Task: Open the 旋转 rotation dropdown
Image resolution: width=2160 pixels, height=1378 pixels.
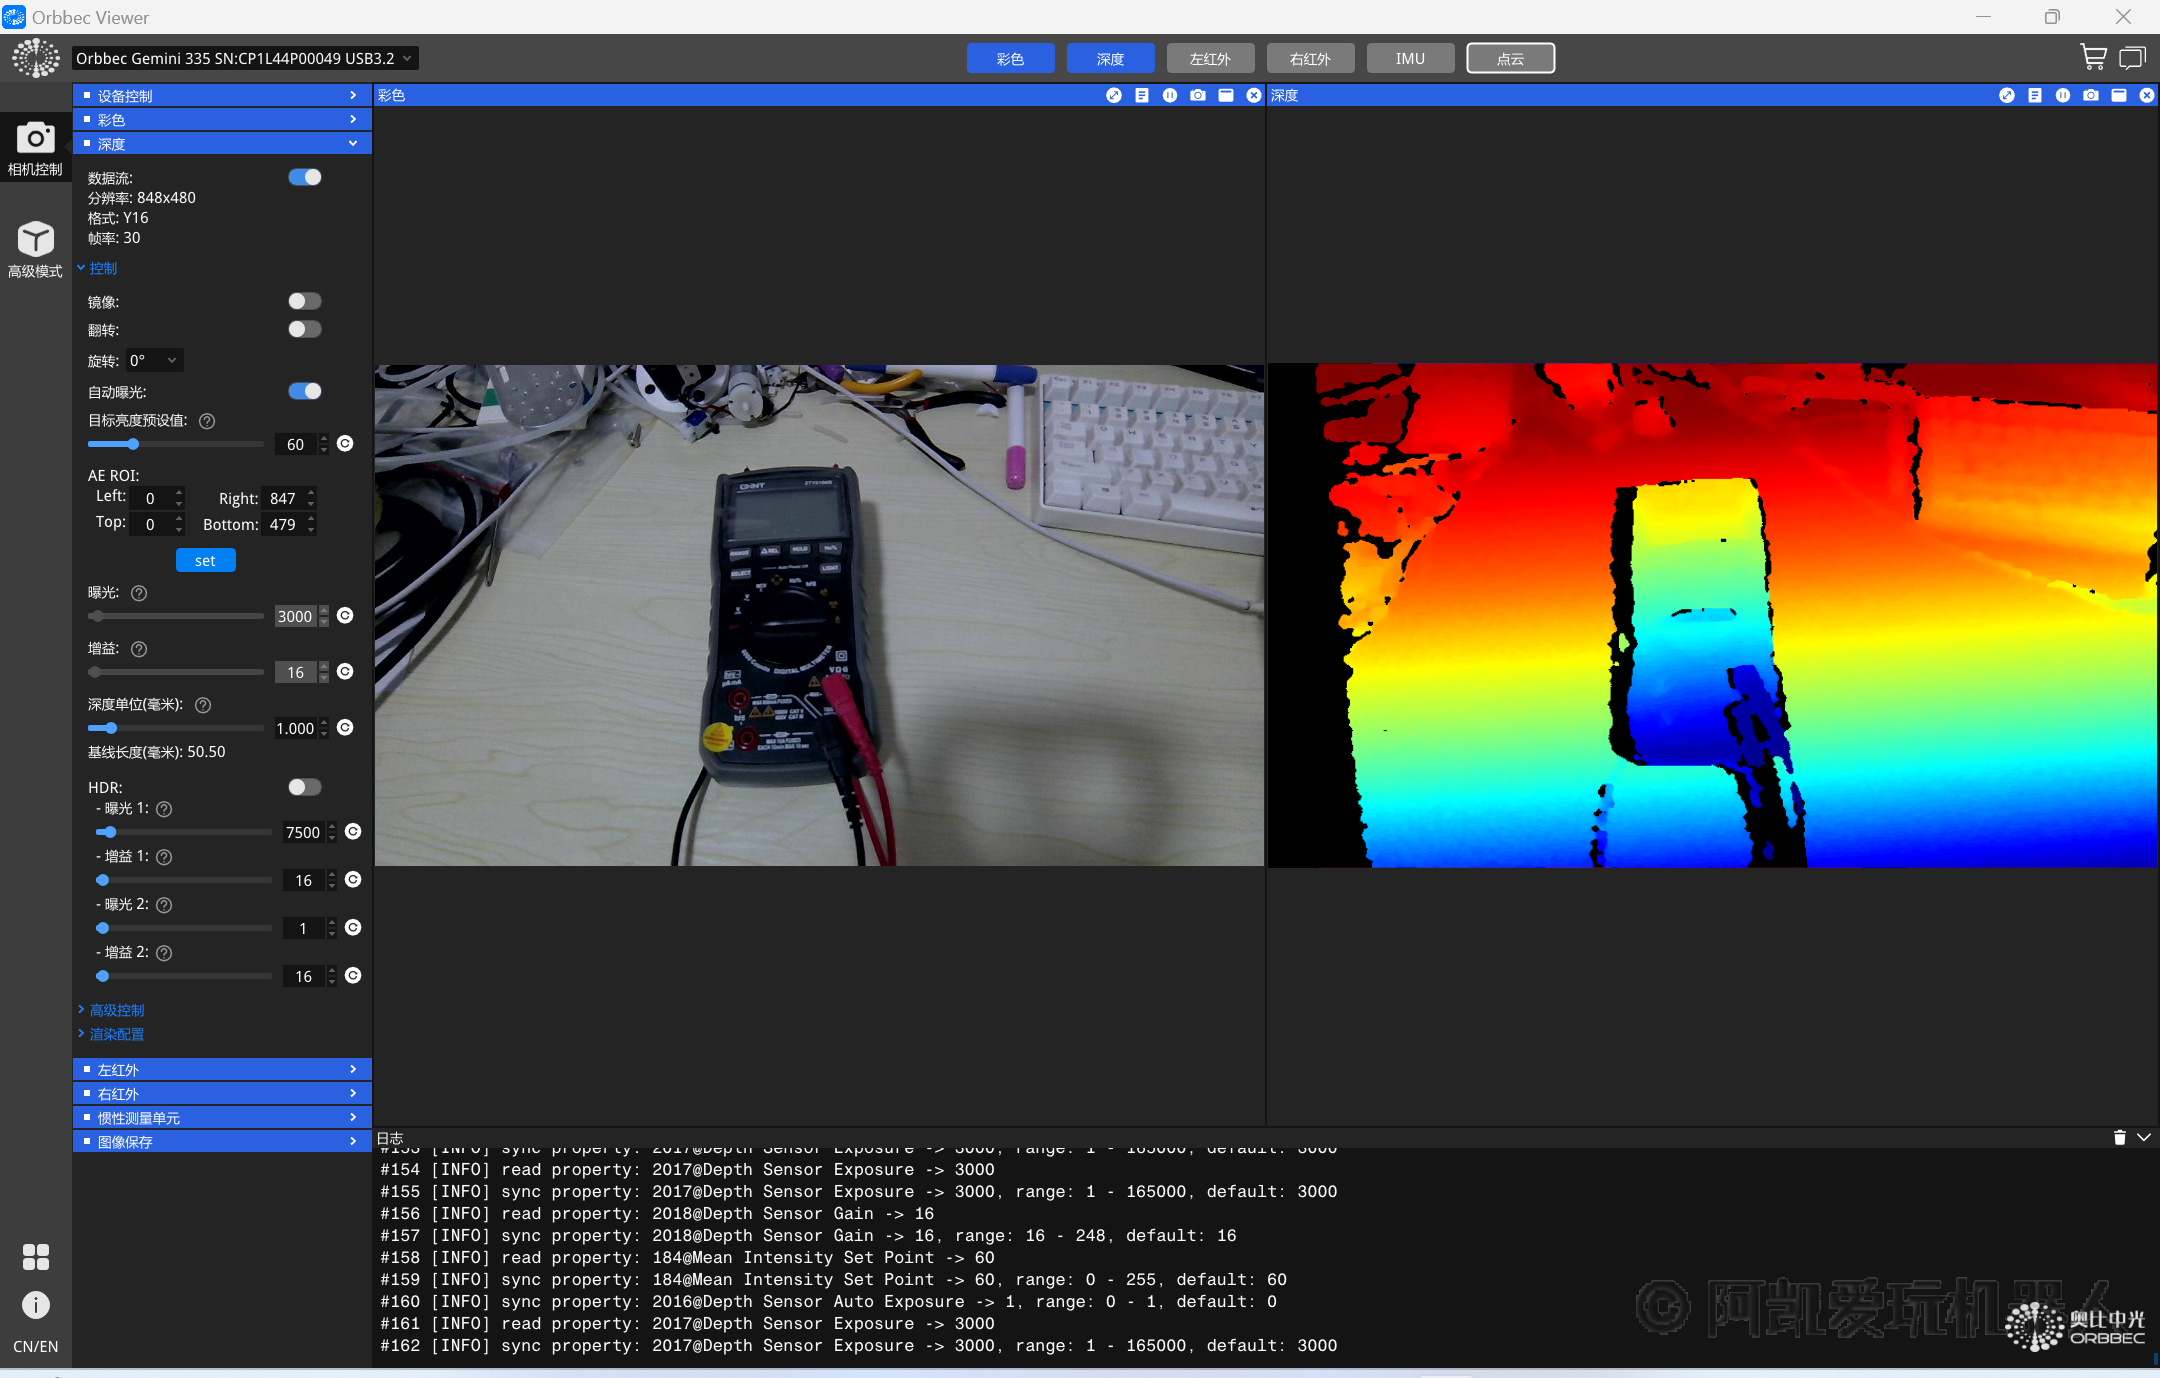Action: [x=155, y=360]
